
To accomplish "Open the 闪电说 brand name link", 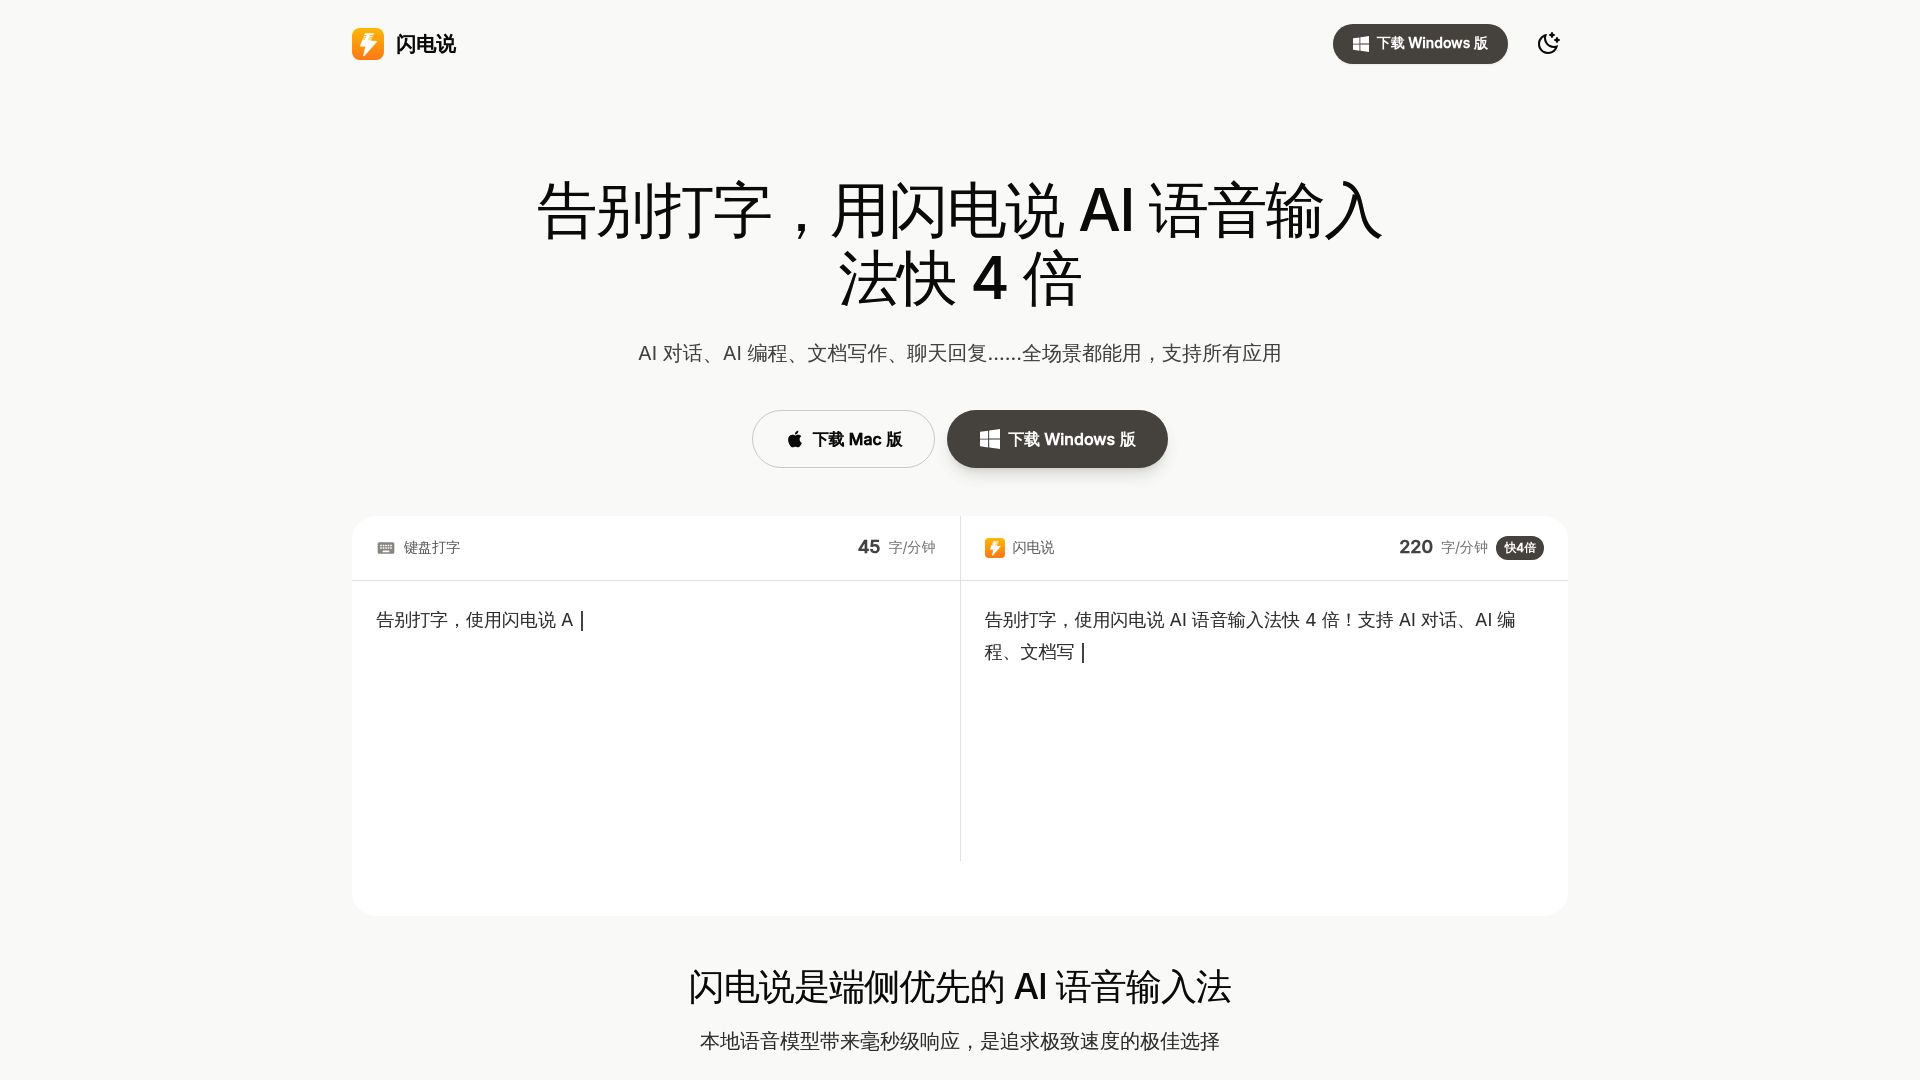I will [426, 44].
